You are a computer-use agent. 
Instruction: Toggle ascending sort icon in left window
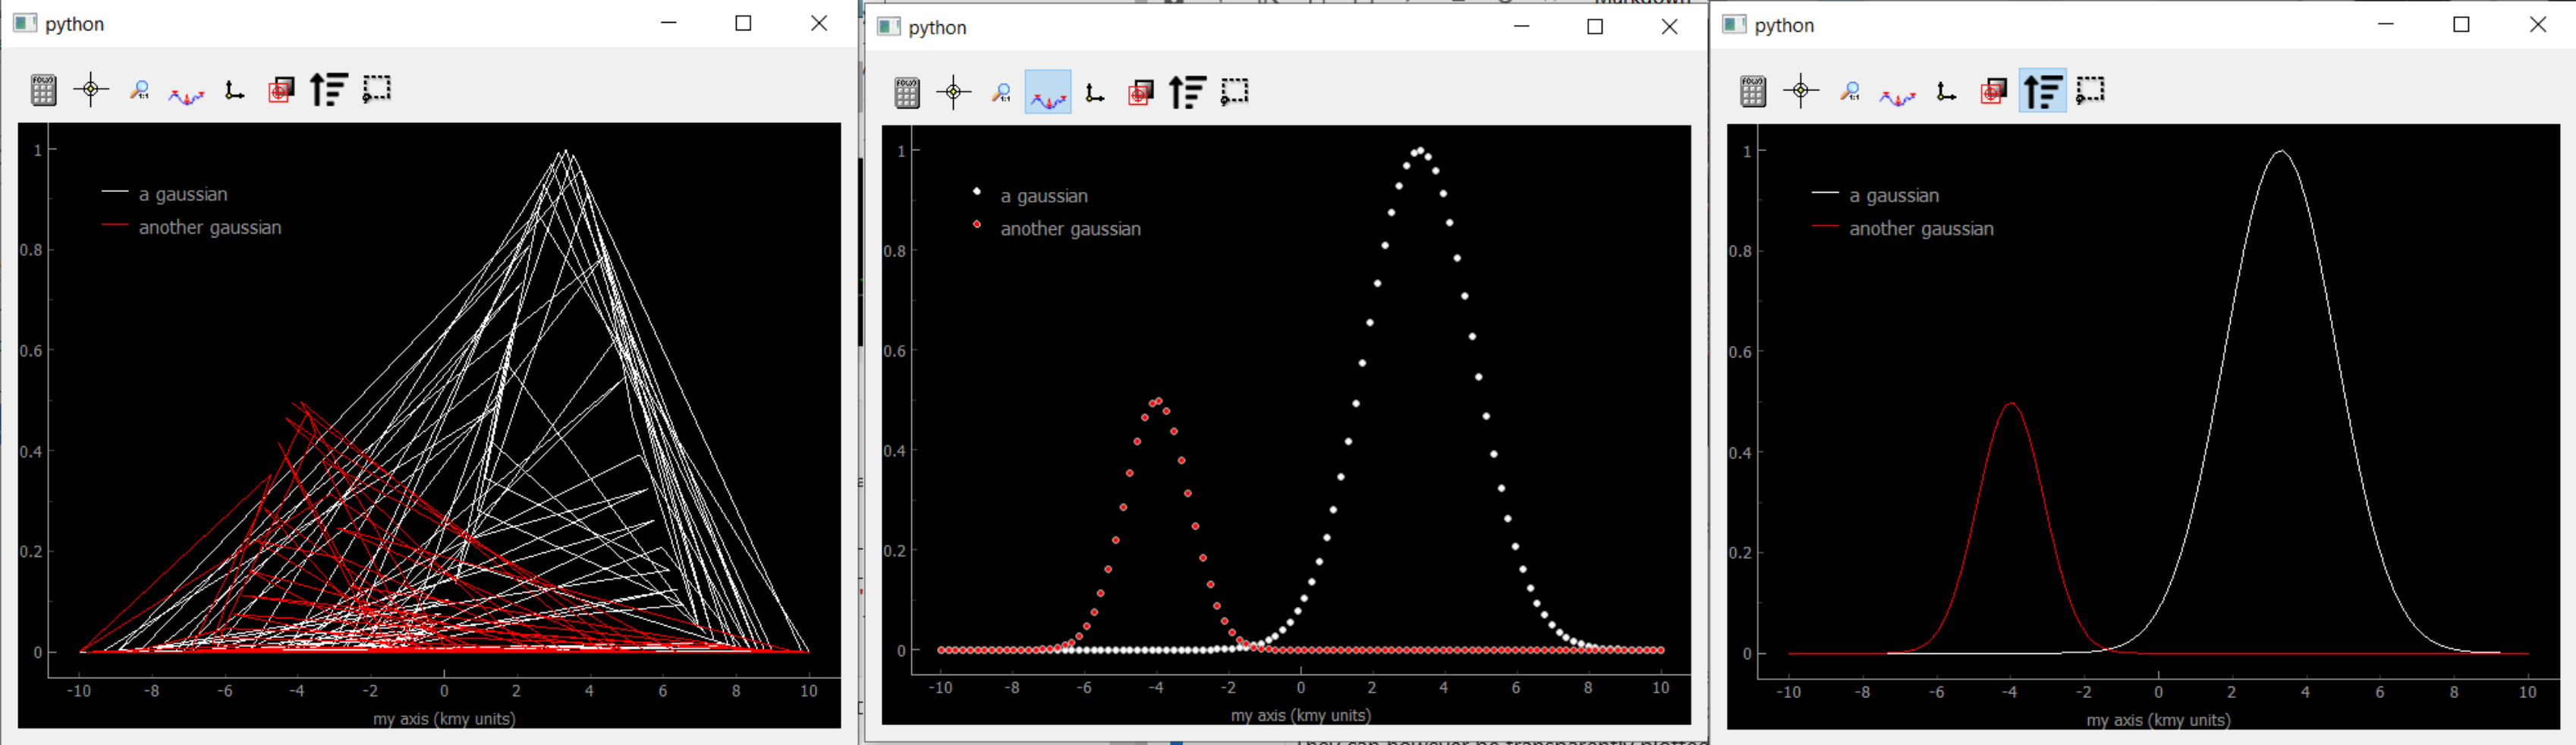(x=328, y=90)
